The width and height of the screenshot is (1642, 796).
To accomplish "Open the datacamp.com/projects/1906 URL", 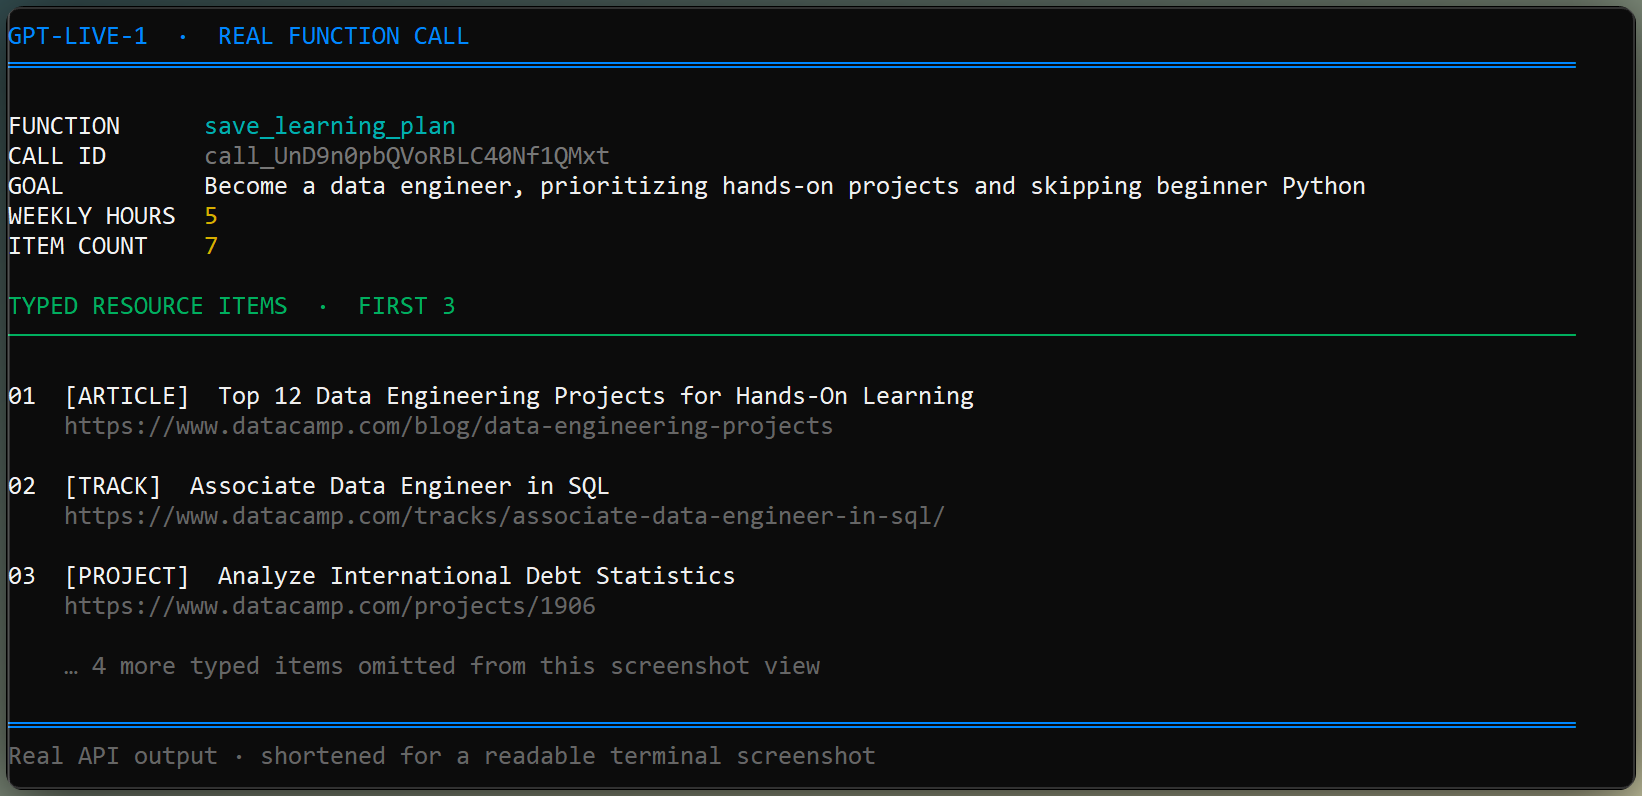I will [330, 607].
